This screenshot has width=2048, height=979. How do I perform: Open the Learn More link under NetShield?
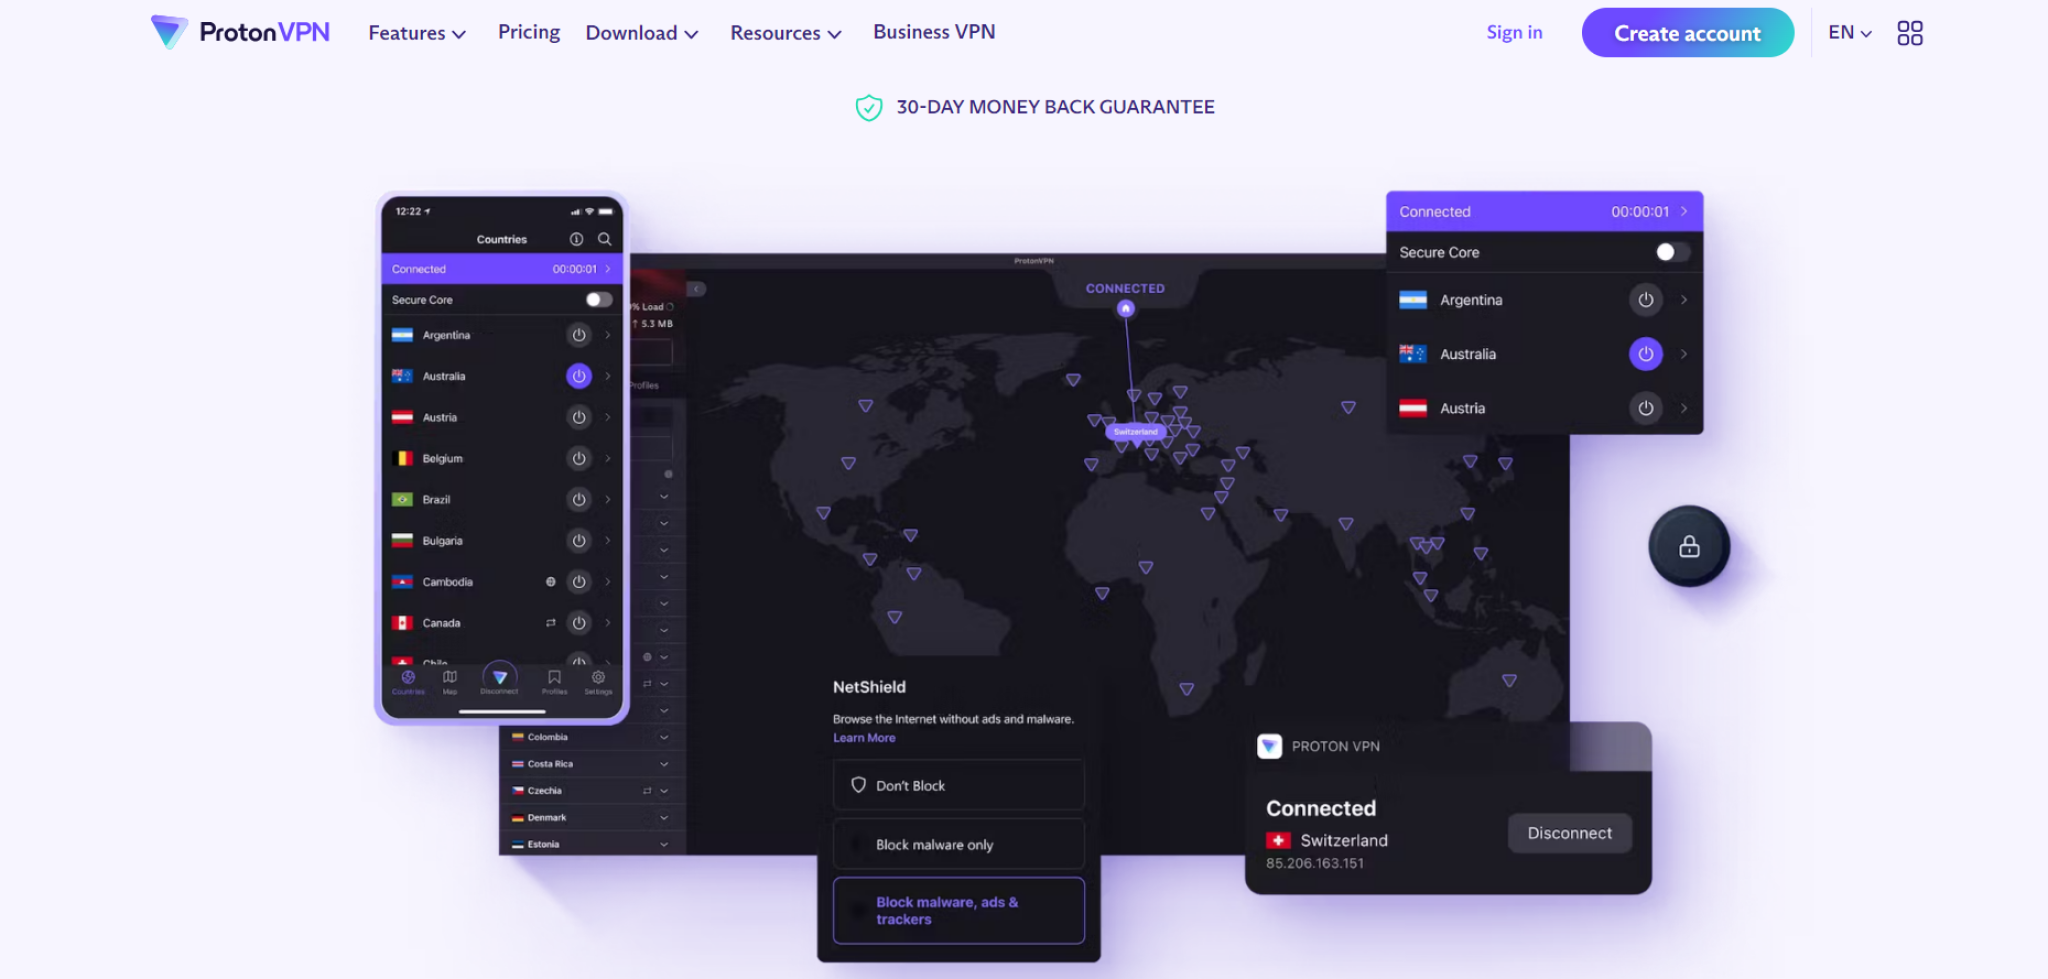click(x=863, y=737)
